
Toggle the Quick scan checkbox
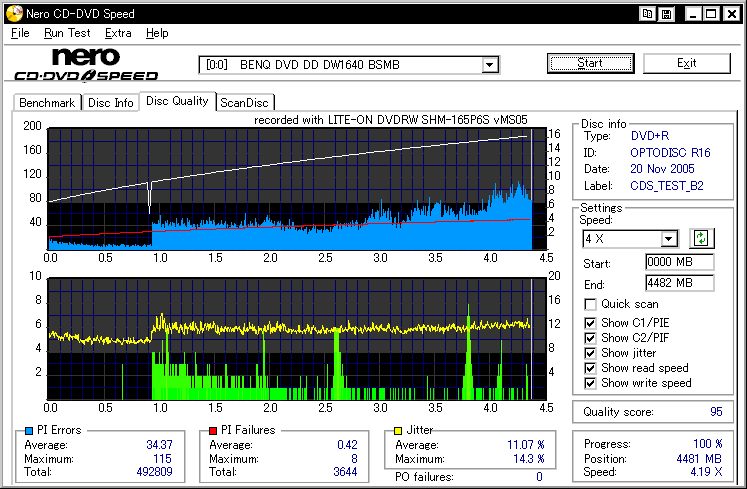click(590, 304)
